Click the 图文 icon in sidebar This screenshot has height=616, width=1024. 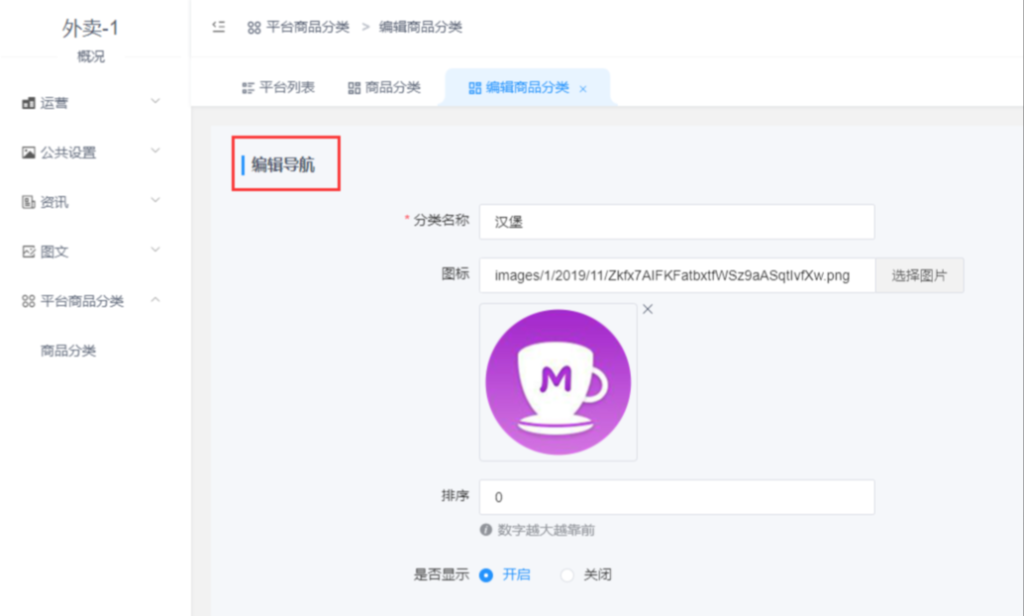click(28, 252)
